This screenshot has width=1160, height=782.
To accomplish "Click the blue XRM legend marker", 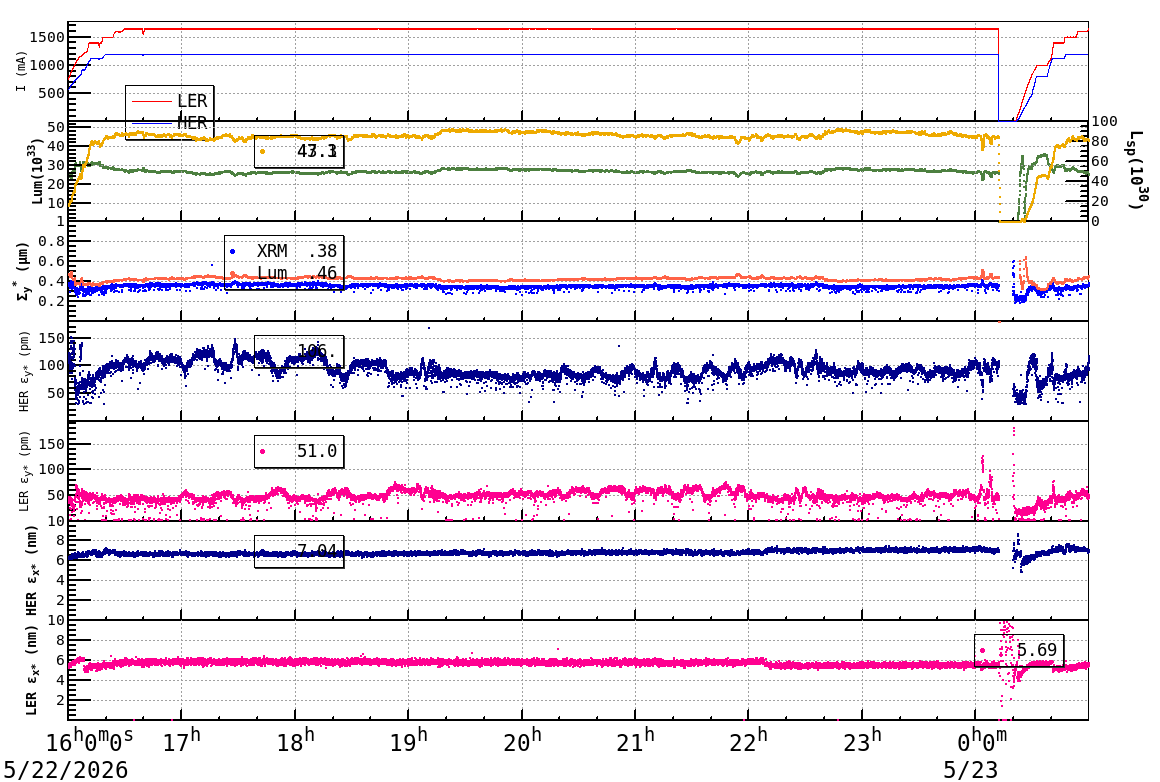I will pyautogui.click(x=233, y=252).
